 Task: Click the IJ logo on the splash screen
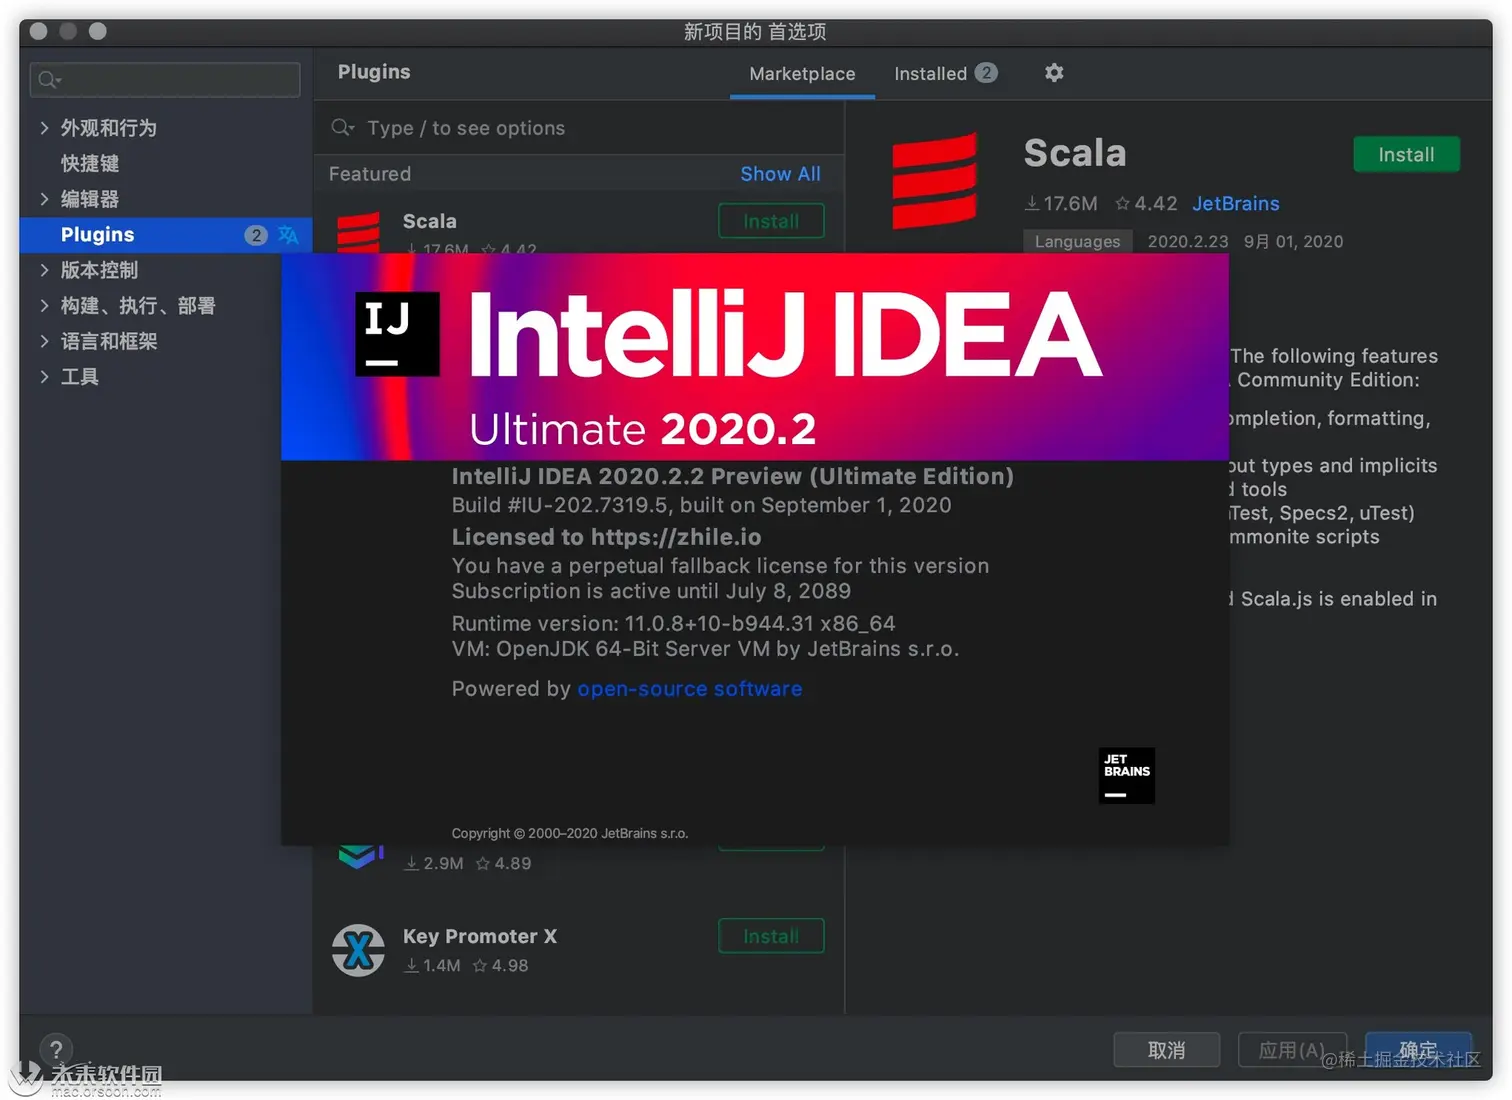tap(397, 334)
